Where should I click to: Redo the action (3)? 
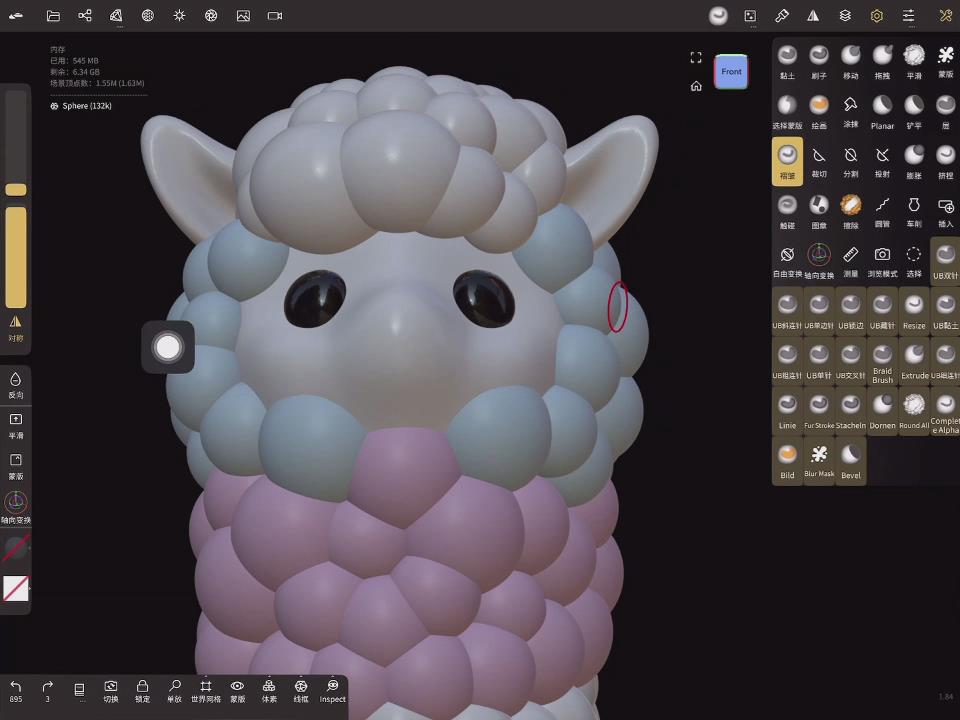[x=48, y=691]
